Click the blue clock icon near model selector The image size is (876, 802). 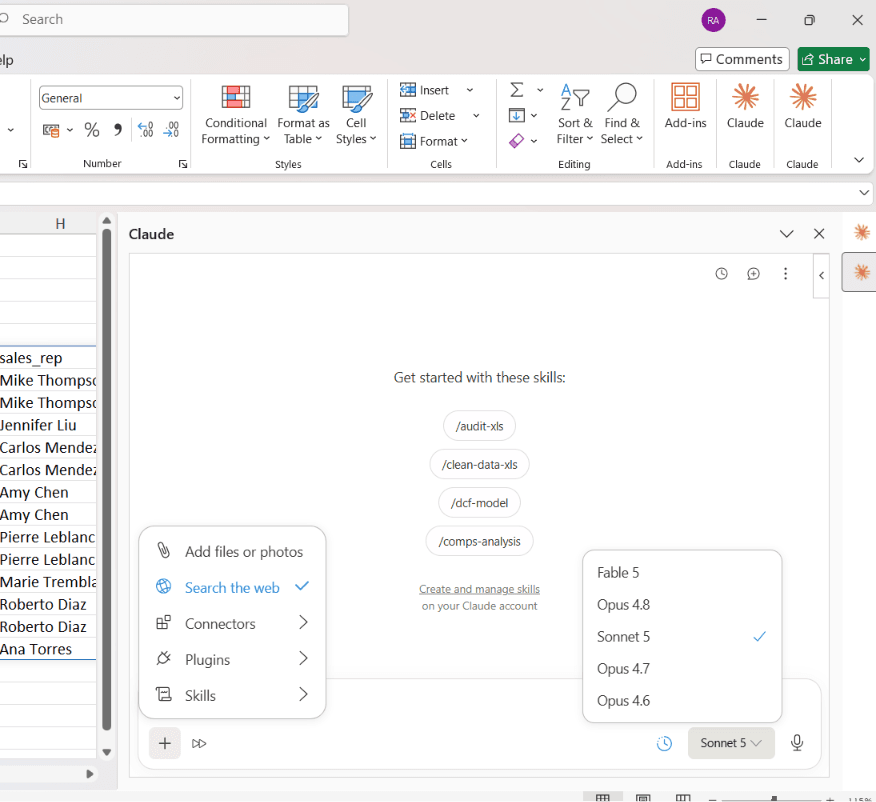pyautogui.click(x=664, y=743)
